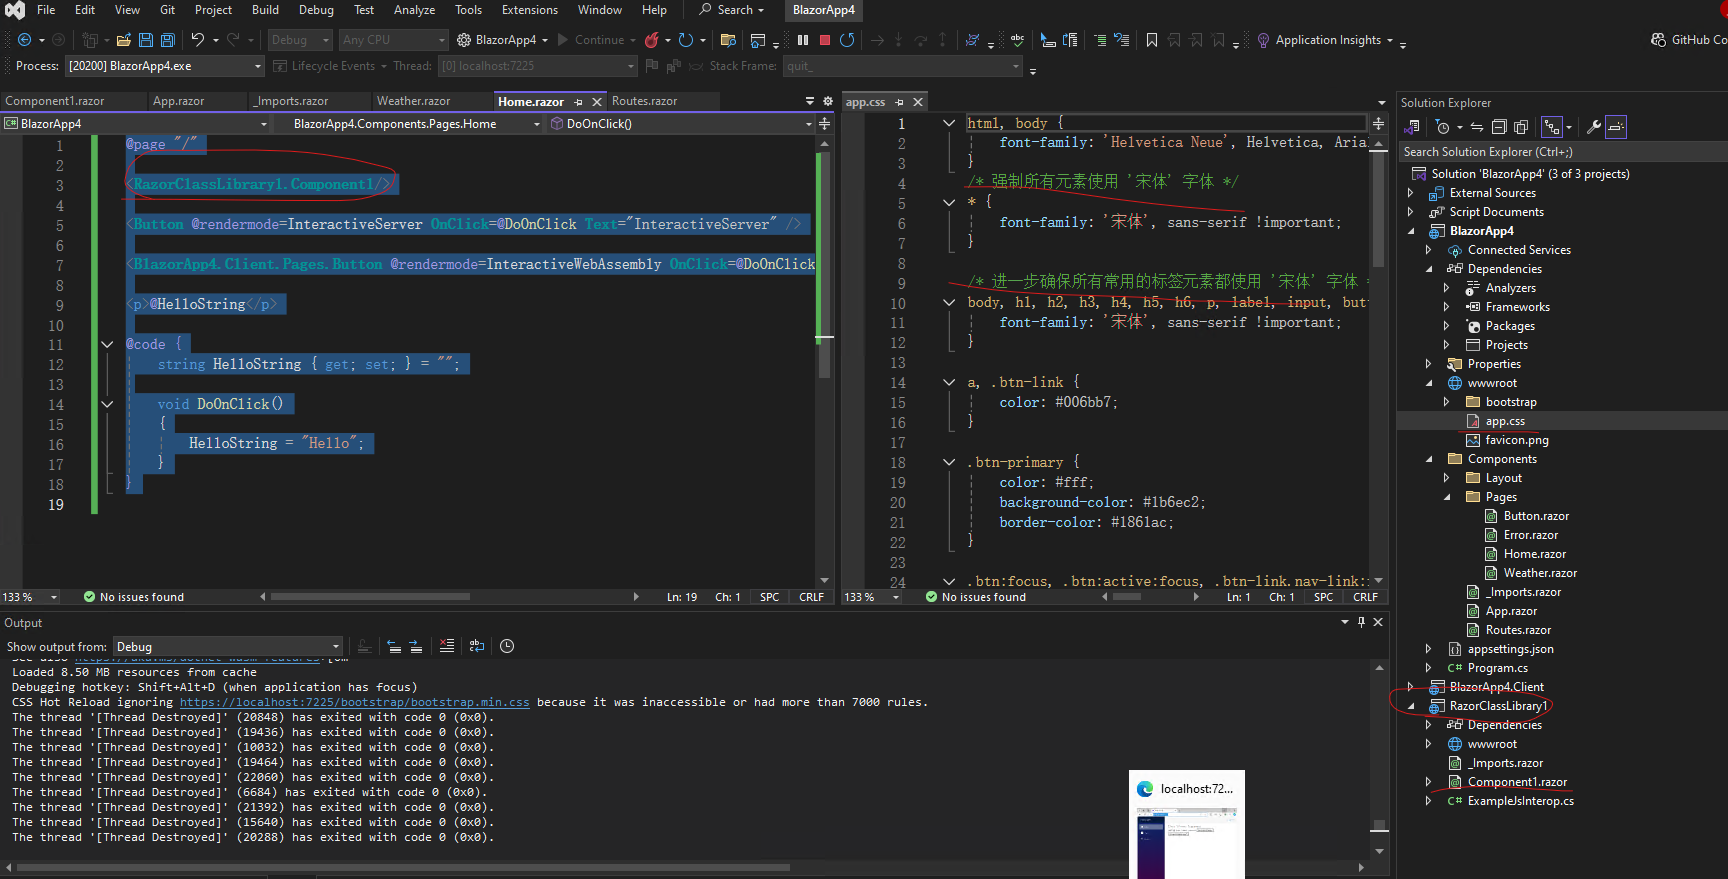This screenshot has height=879, width=1728.
Task: Click the app.css editor vertical scrollbar
Action: [1378, 210]
